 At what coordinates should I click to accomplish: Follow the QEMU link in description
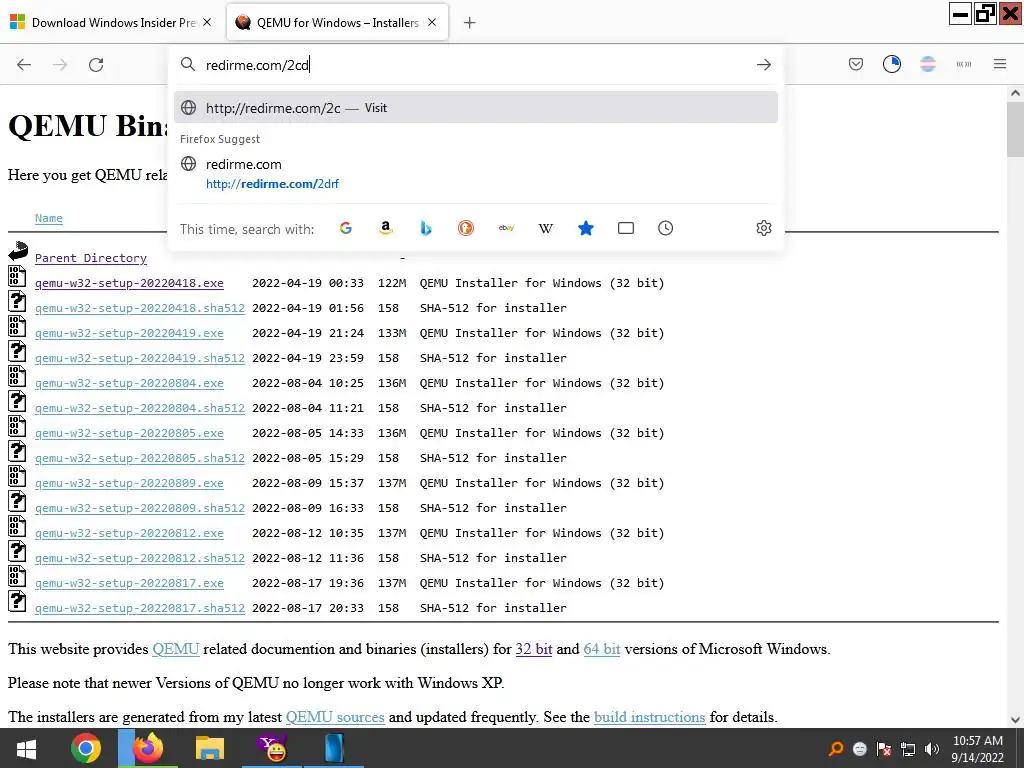click(x=176, y=649)
